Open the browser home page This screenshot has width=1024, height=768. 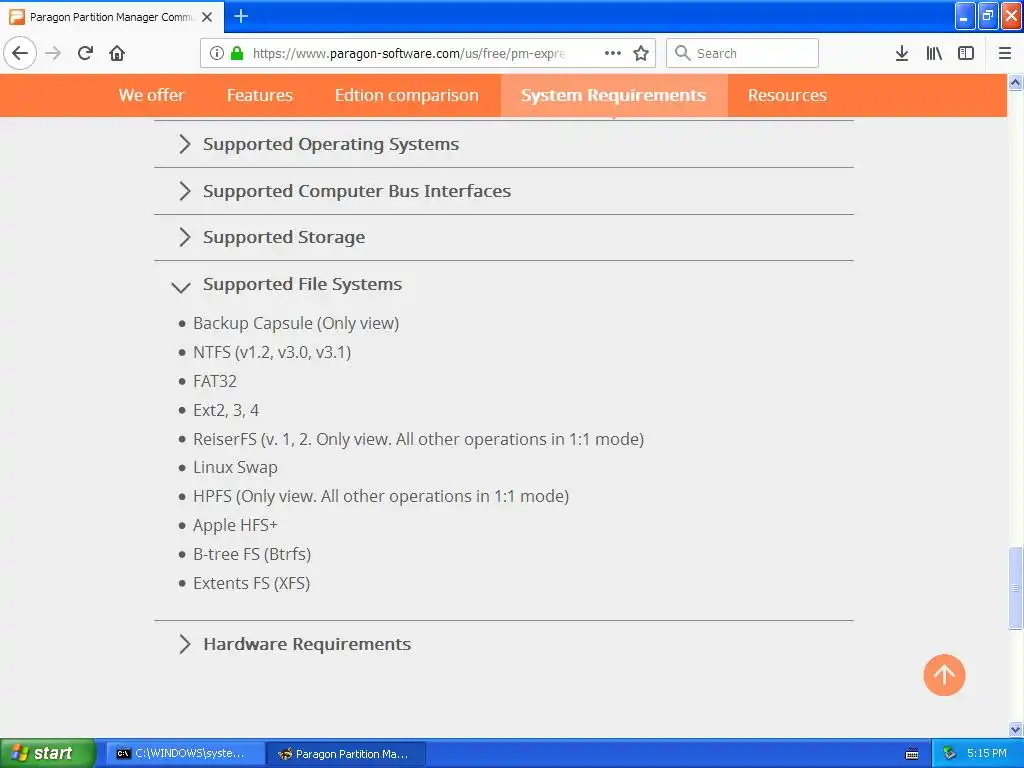point(117,53)
